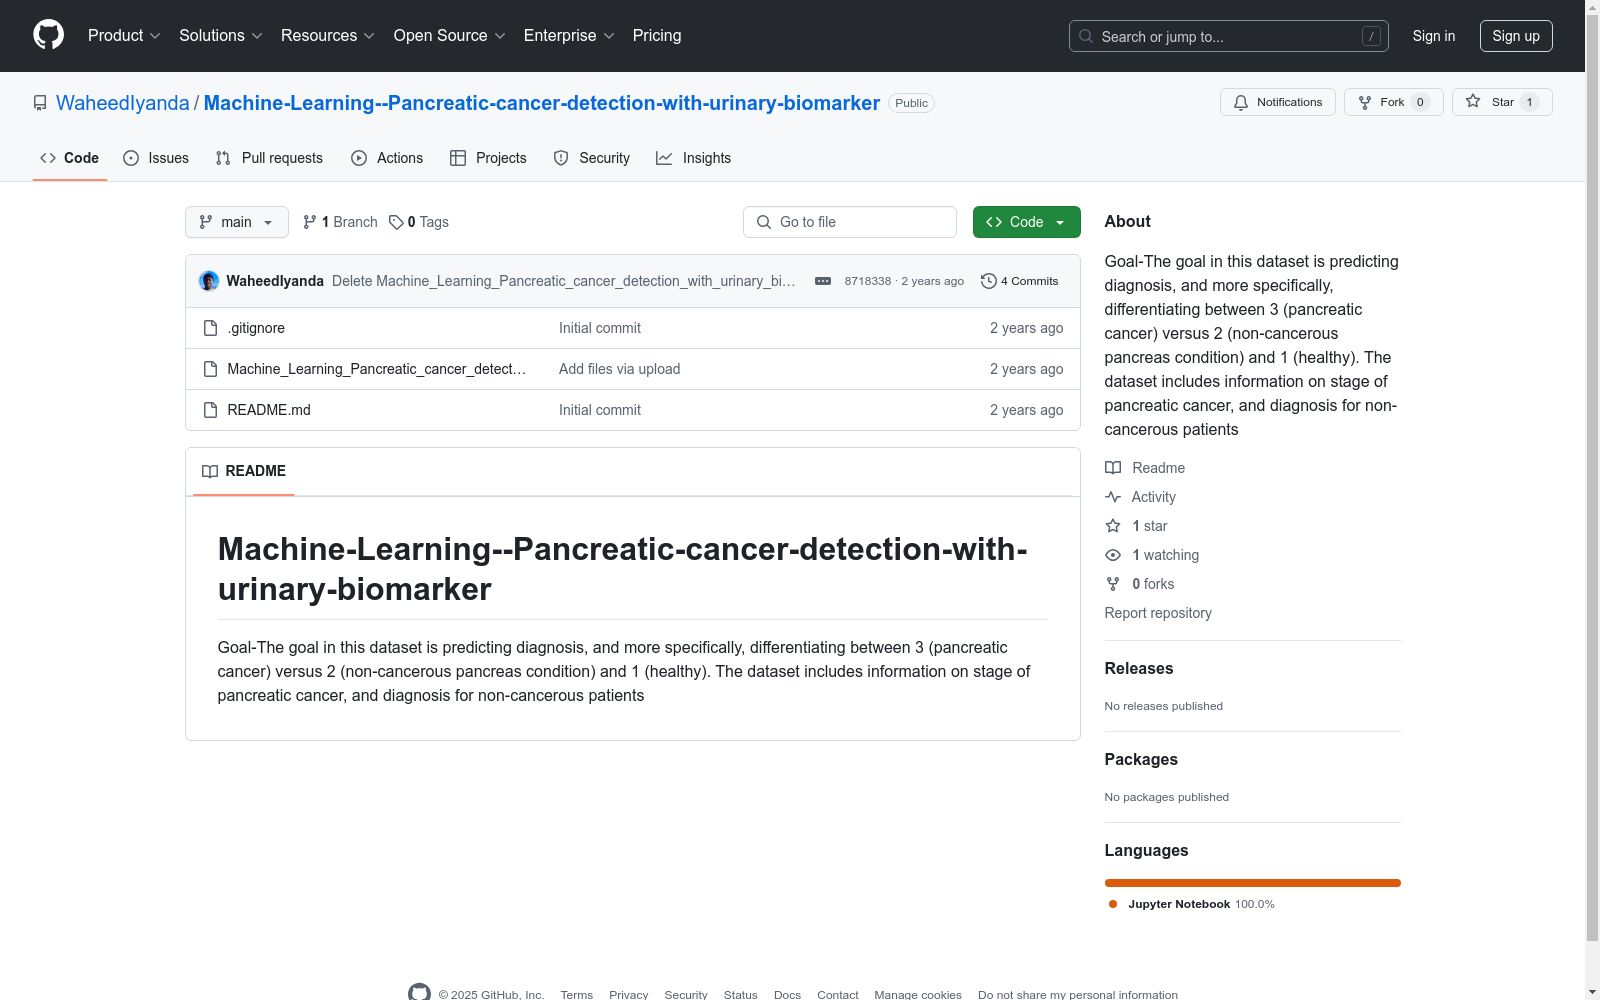This screenshot has height=1000, width=1600.
Task: Click the Pricing link in header
Action: [x=657, y=36]
